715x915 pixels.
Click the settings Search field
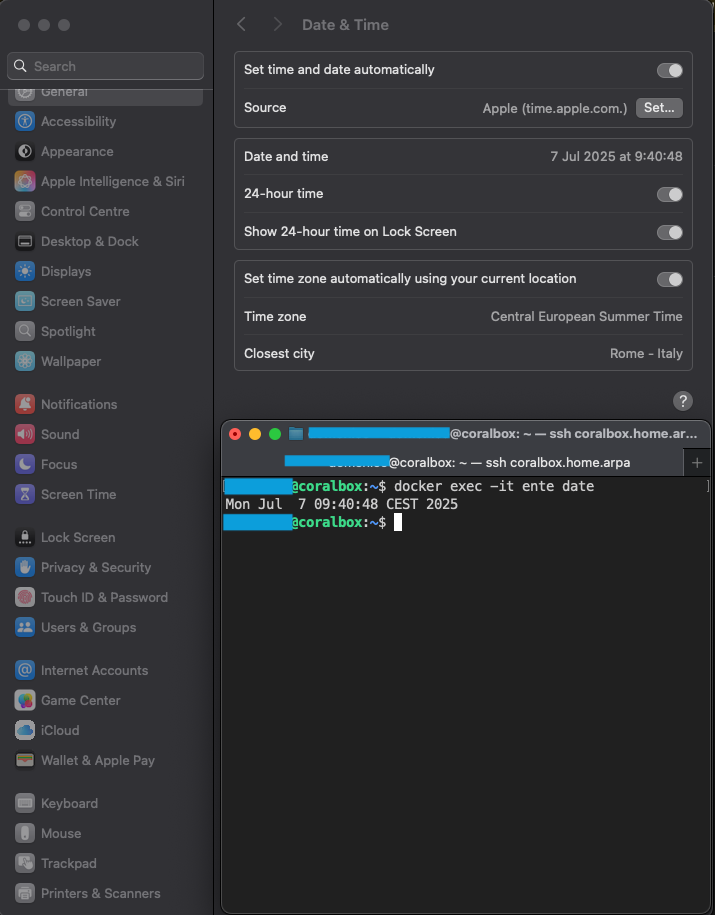[x=106, y=66]
